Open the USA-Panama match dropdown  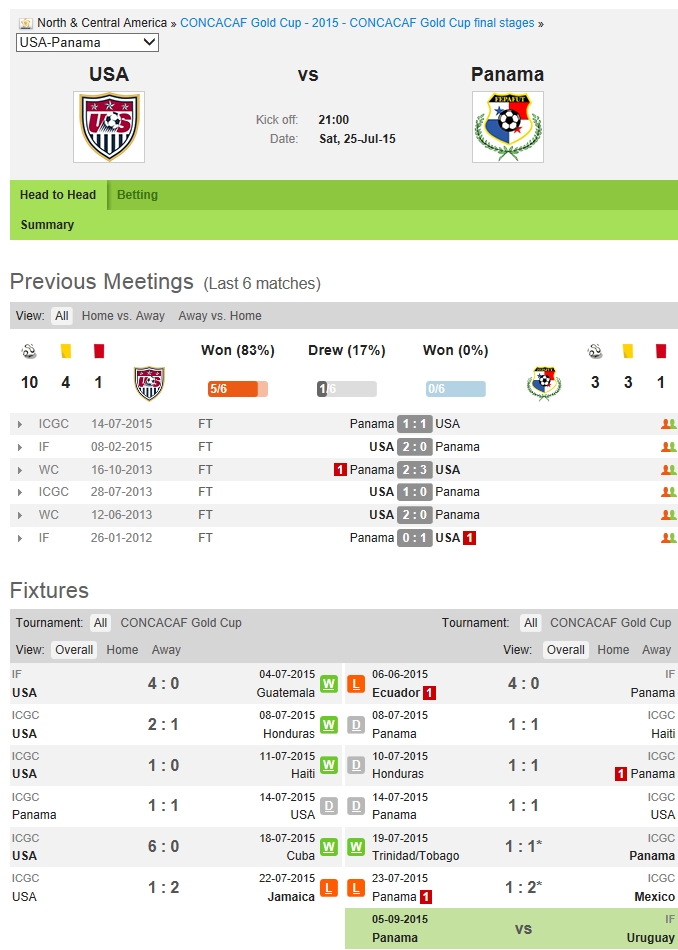click(x=88, y=42)
